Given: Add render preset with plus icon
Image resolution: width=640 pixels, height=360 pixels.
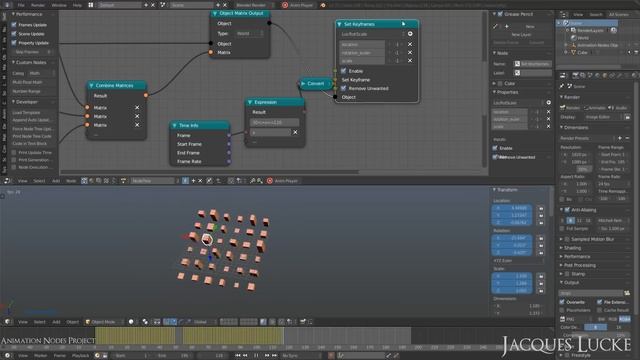Looking at the screenshot, I should [620, 138].
